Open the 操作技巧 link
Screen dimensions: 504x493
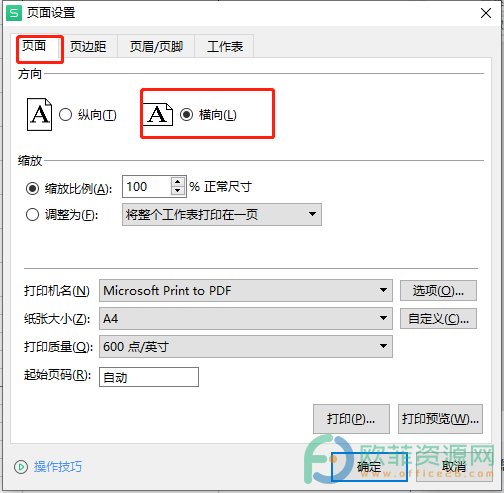(58, 467)
